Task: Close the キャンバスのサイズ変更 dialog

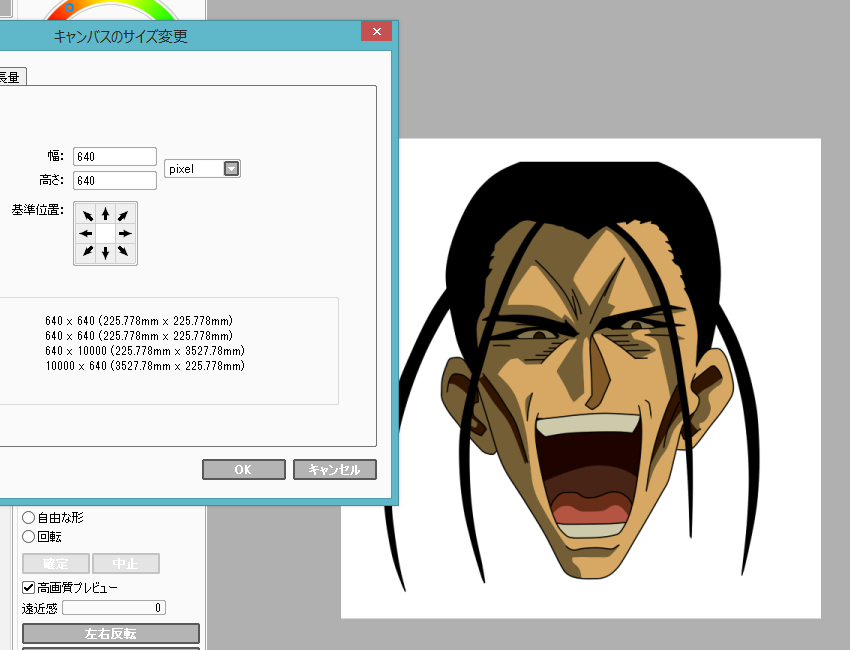Action: click(x=377, y=31)
